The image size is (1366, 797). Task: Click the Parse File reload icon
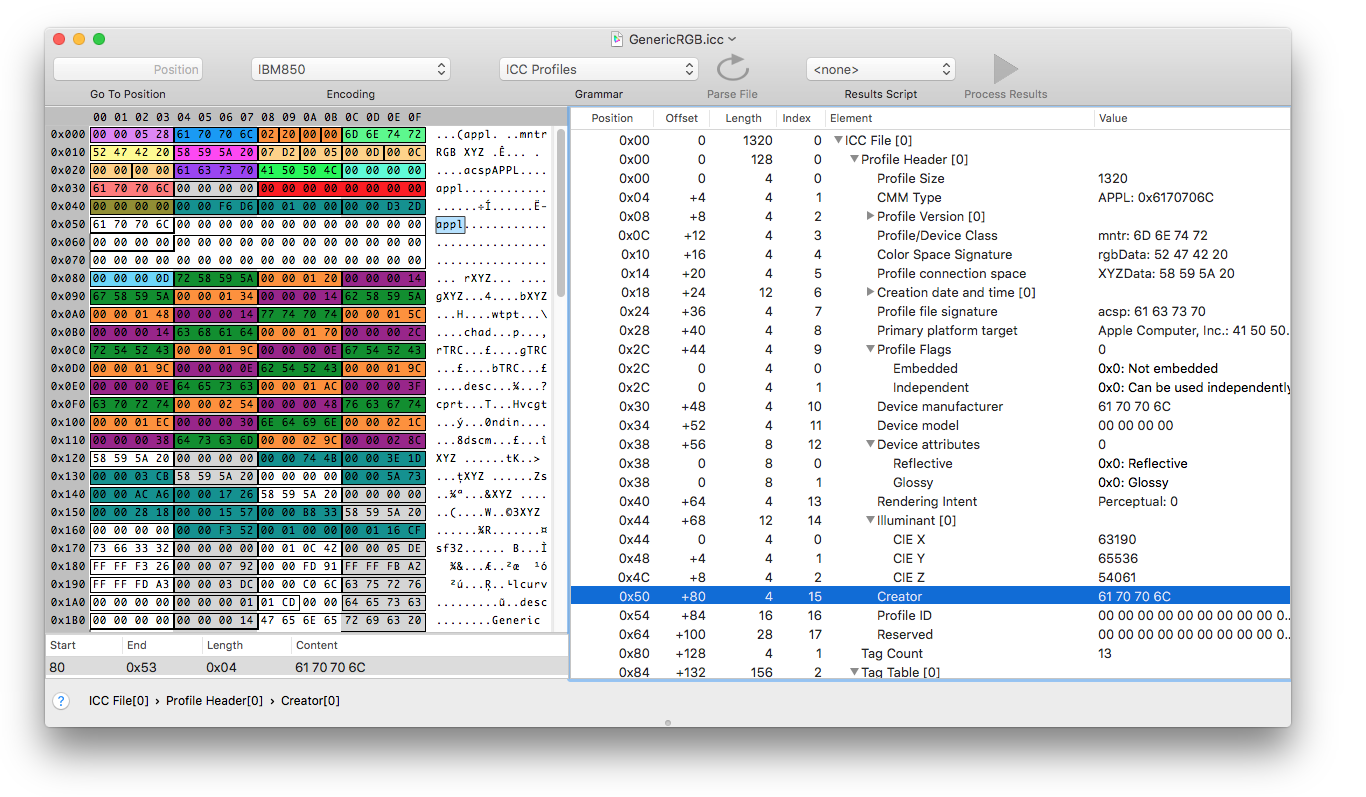(733, 68)
